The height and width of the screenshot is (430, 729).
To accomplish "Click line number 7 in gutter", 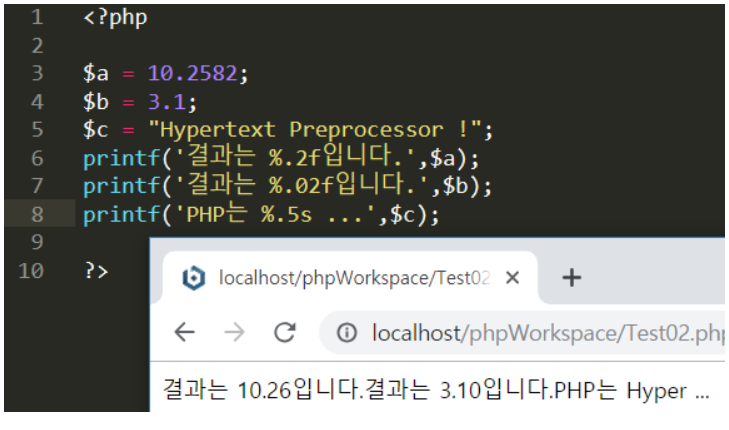I will tap(37, 186).
